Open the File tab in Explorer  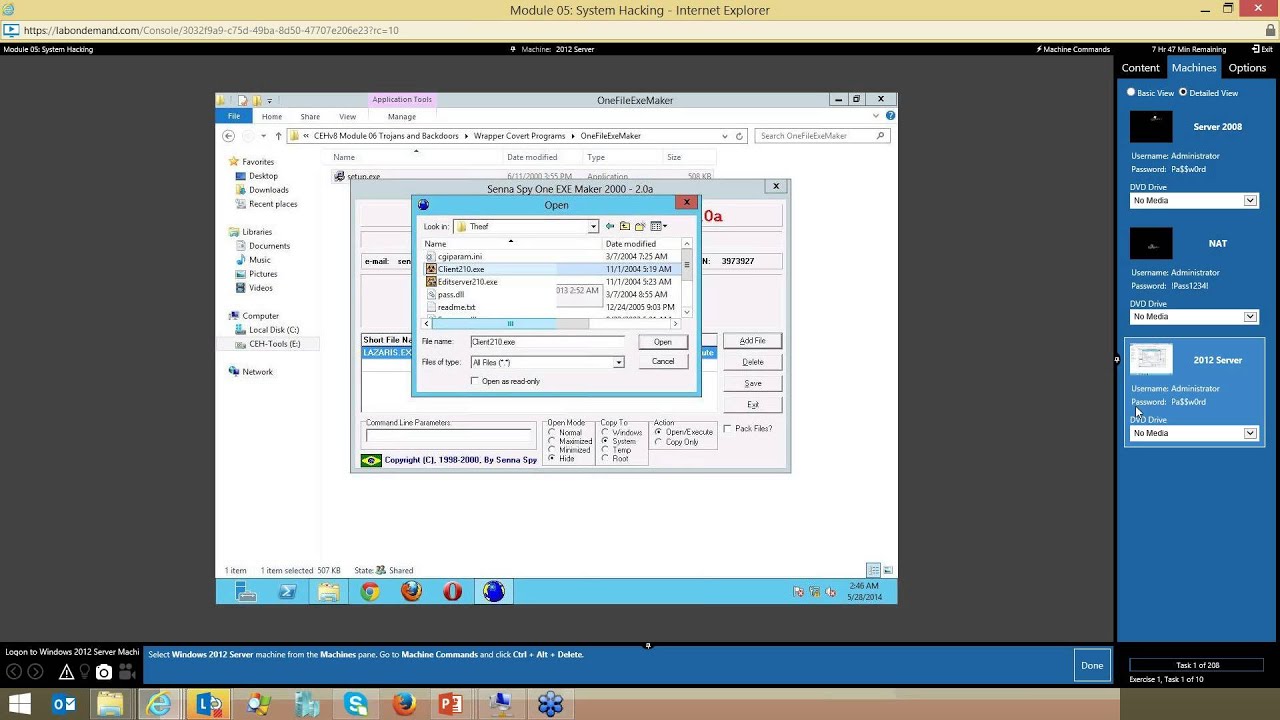233,116
